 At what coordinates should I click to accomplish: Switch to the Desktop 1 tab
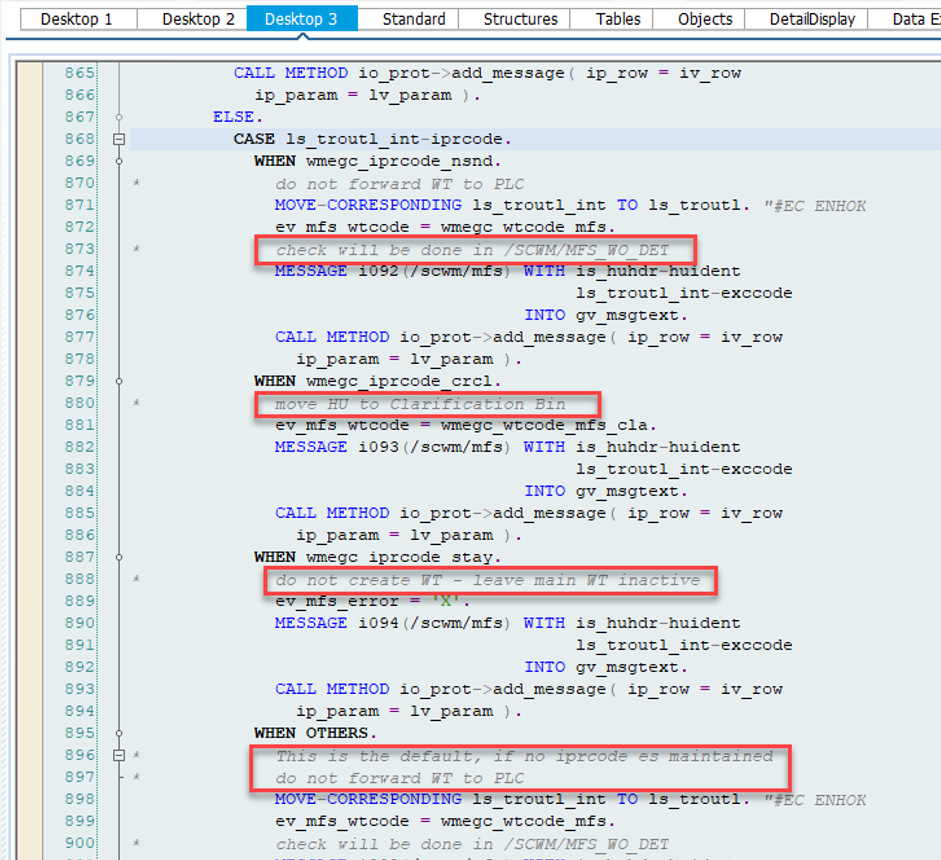(77, 19)
